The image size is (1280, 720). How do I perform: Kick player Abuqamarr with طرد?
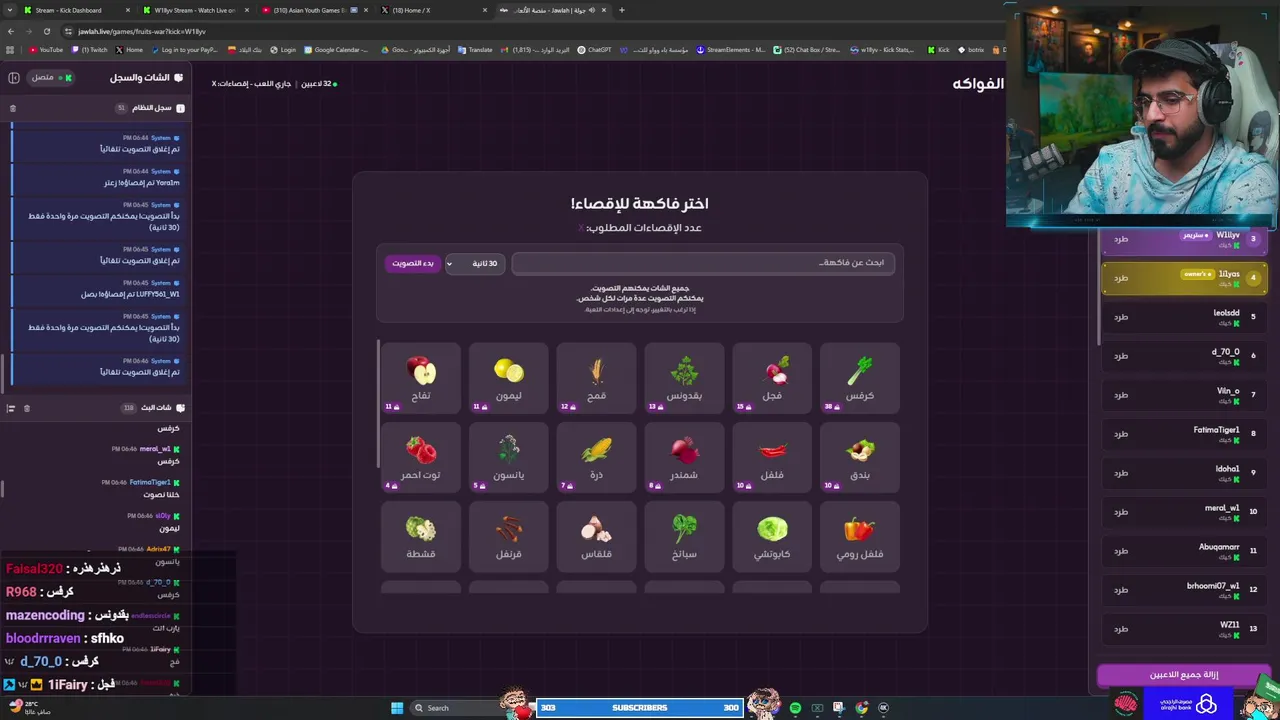coord(1121,551)
